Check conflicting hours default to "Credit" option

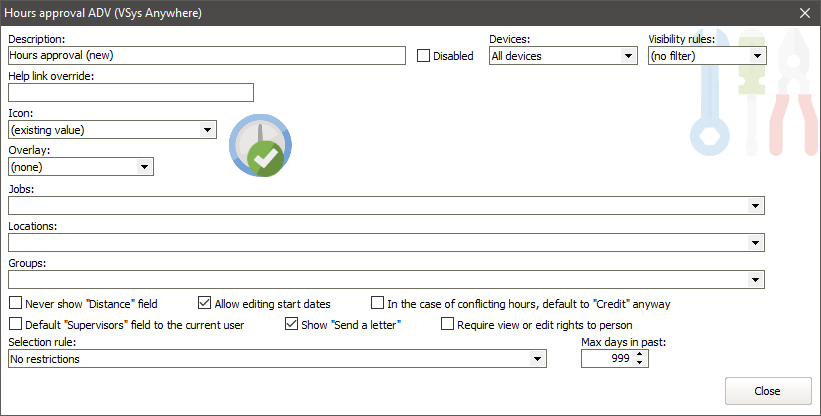click(x=377, y=303)
